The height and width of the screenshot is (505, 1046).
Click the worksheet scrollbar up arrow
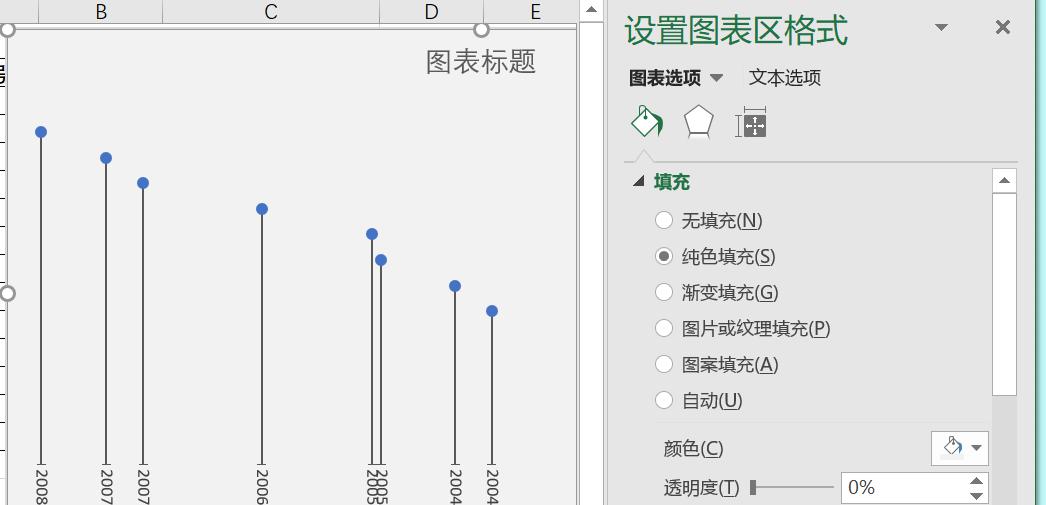pos(591,10)
